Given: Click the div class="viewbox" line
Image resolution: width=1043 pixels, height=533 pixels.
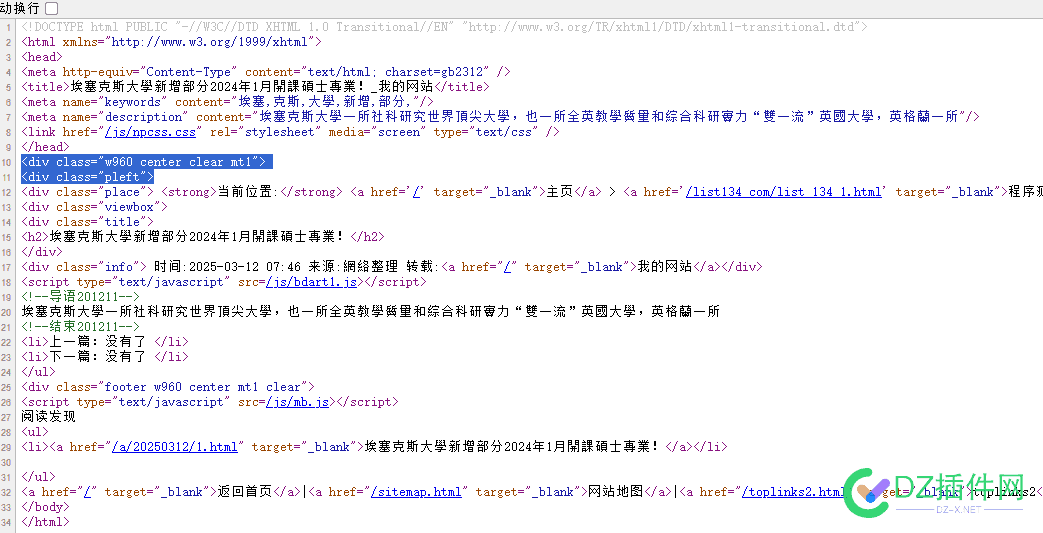Looking at the screenshot, I should pyautogui.click(x=94, y=206).
